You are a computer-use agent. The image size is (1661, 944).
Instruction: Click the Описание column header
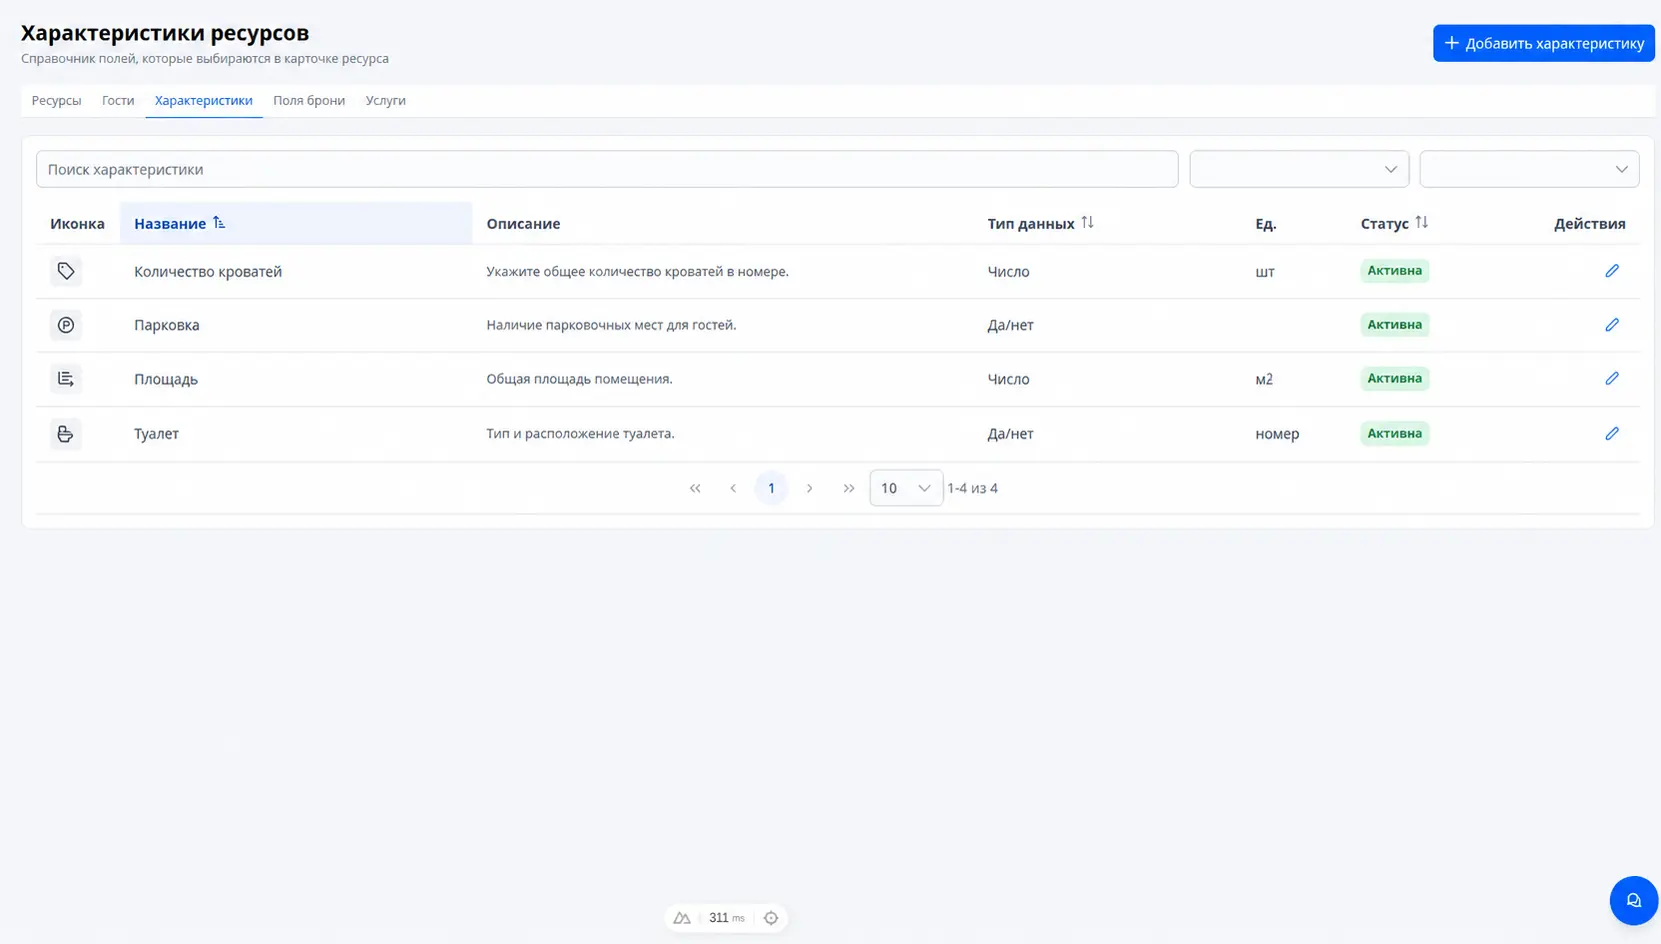(x=523, y=223)
